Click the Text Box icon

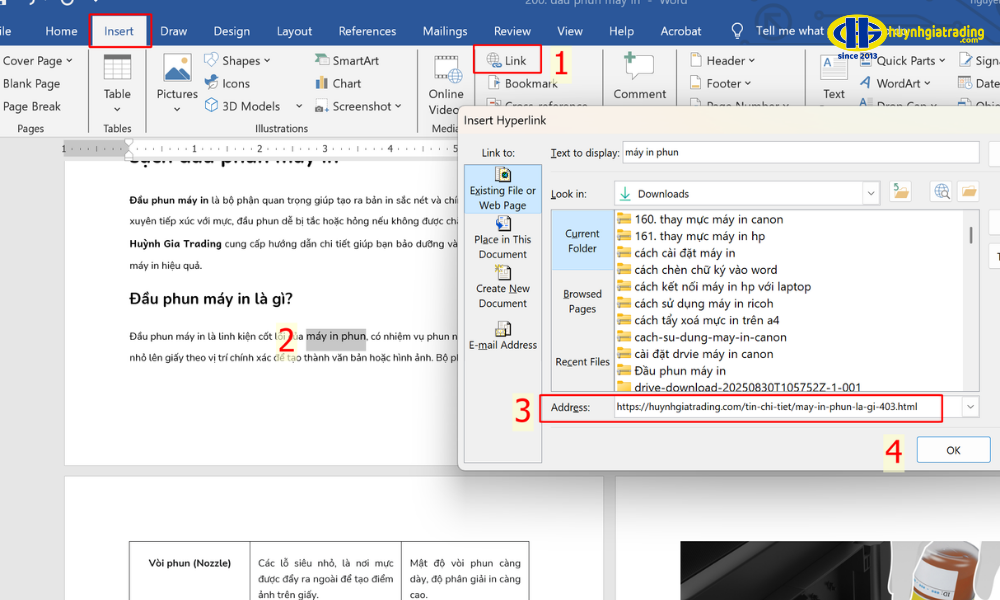point(834,67)
